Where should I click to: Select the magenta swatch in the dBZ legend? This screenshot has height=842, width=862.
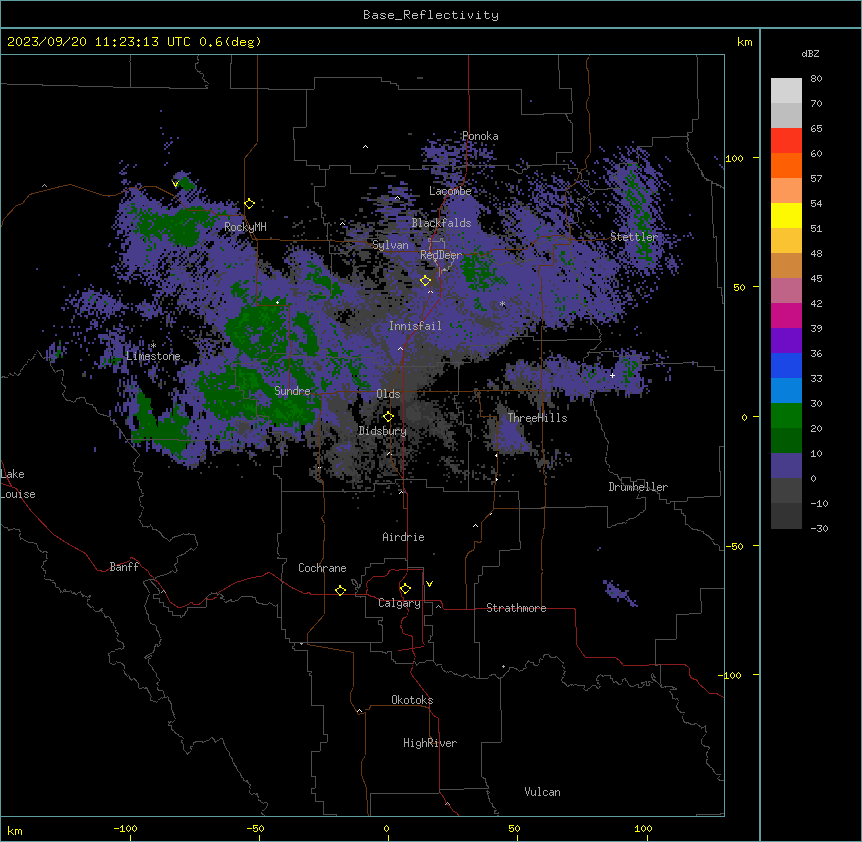point(786,315)
